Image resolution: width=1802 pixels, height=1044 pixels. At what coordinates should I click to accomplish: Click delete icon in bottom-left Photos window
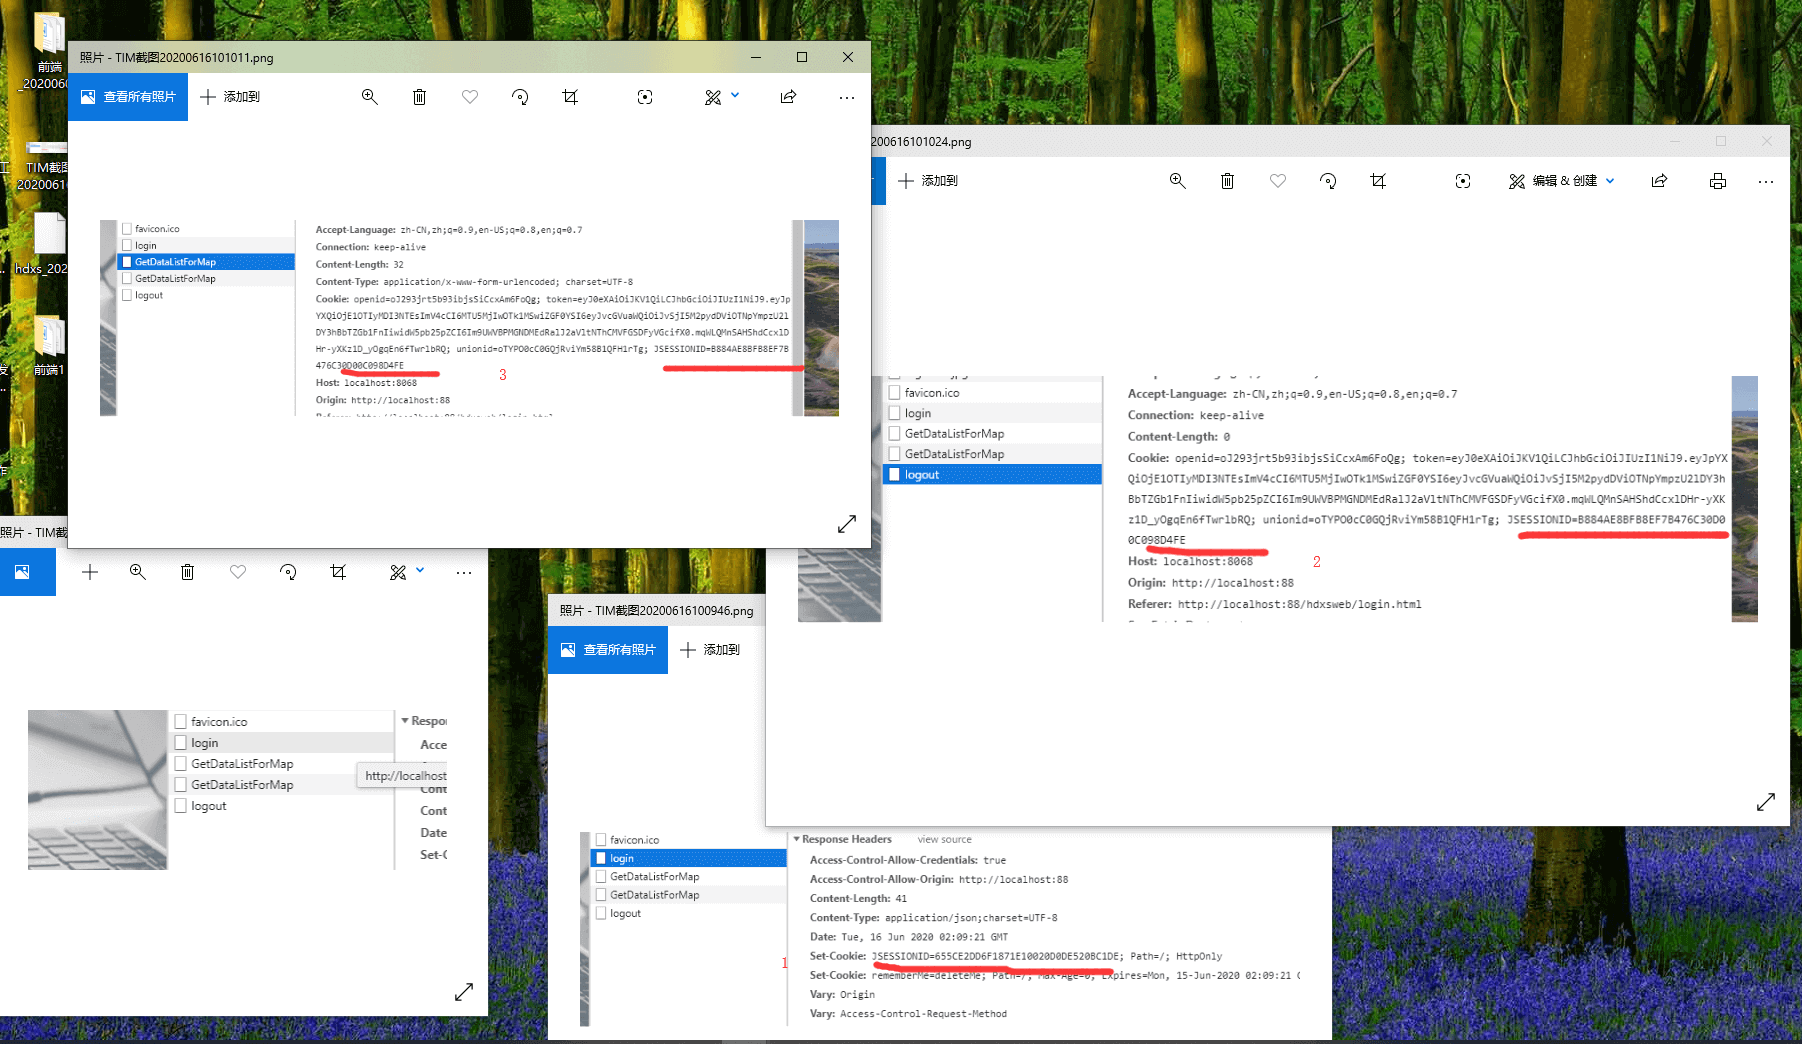tap(187, 572)
